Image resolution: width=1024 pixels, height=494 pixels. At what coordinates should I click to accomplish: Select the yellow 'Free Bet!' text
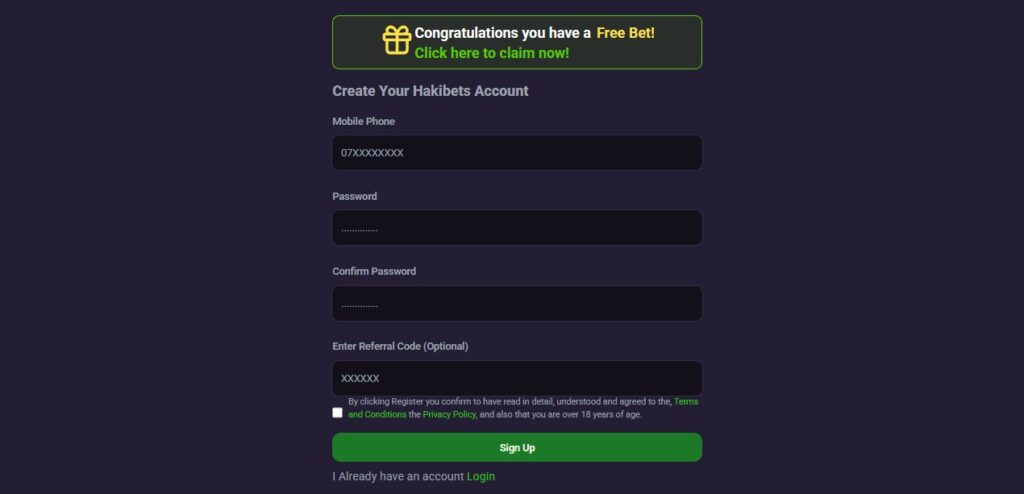[x=625, y=33]
